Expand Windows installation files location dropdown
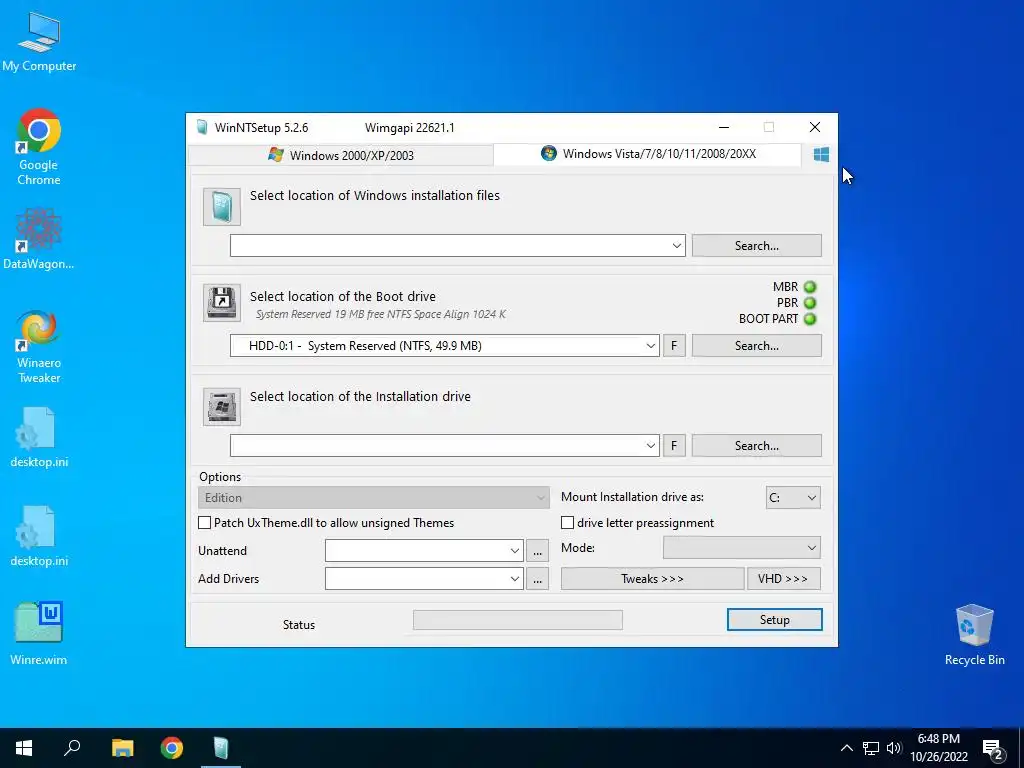This screenshot has width=1024, height=768. [677, 246]
